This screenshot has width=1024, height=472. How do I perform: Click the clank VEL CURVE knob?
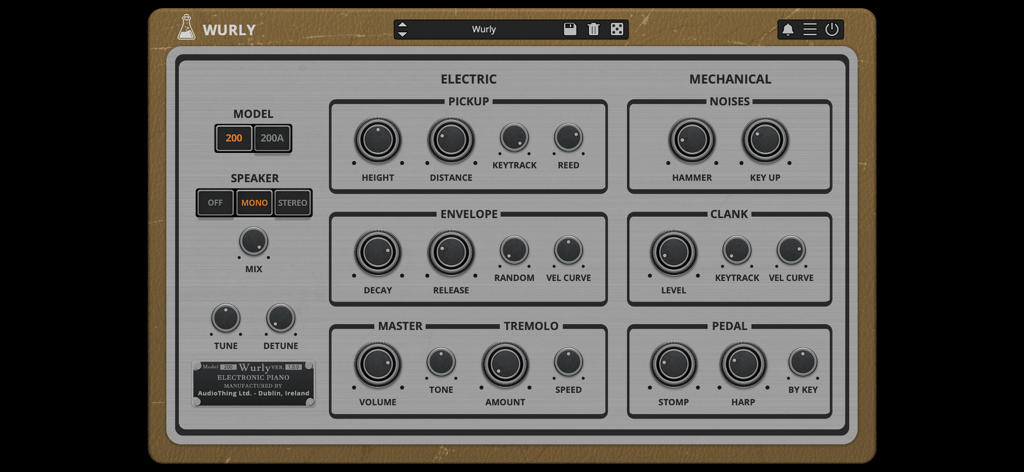pyautogui.click(x=791, y=250)
